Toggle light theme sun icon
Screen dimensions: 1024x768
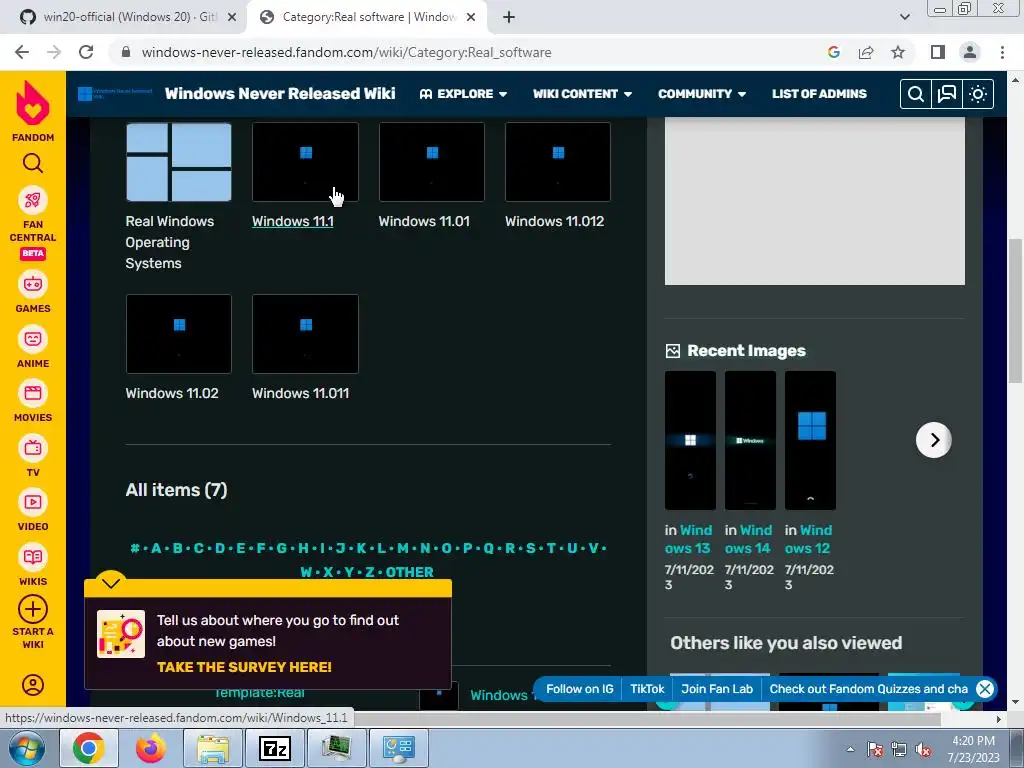coord(978,94)
